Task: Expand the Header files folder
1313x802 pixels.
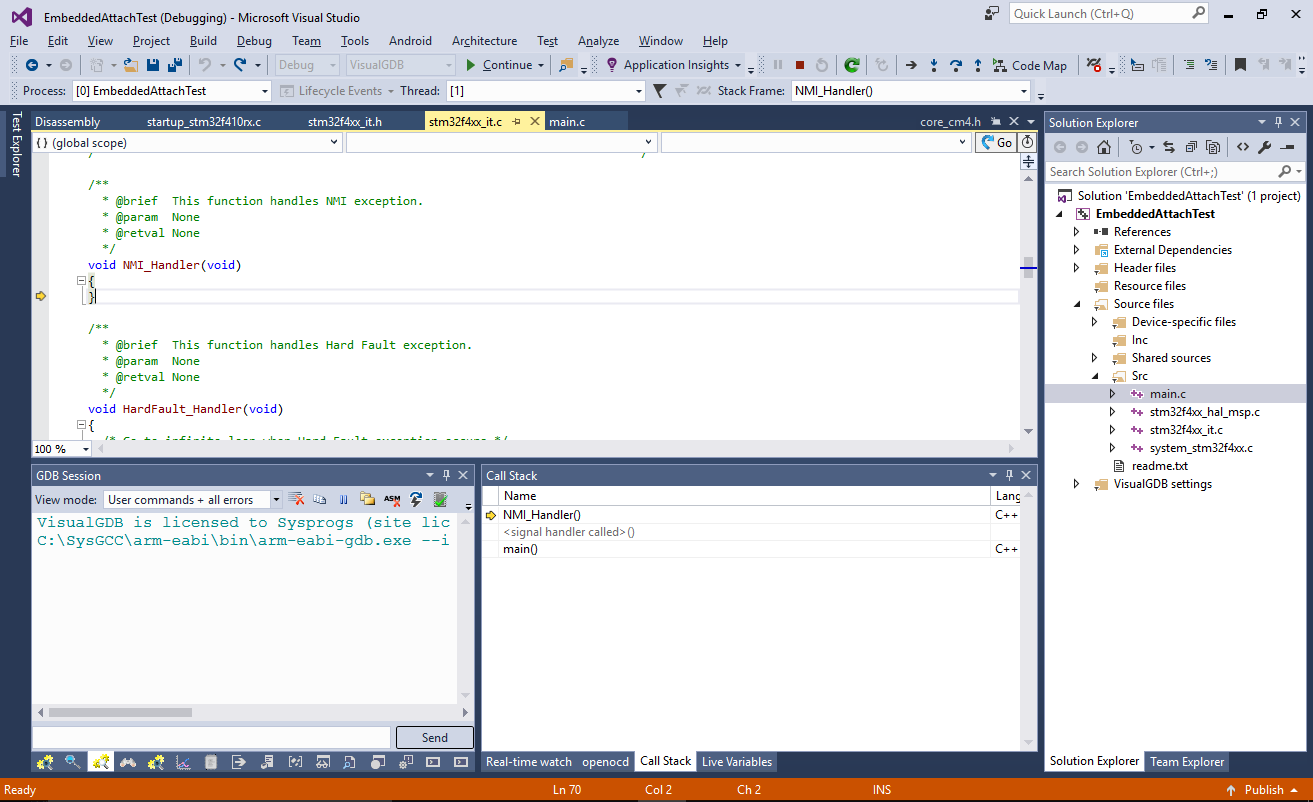Action: click(1077, 268)
